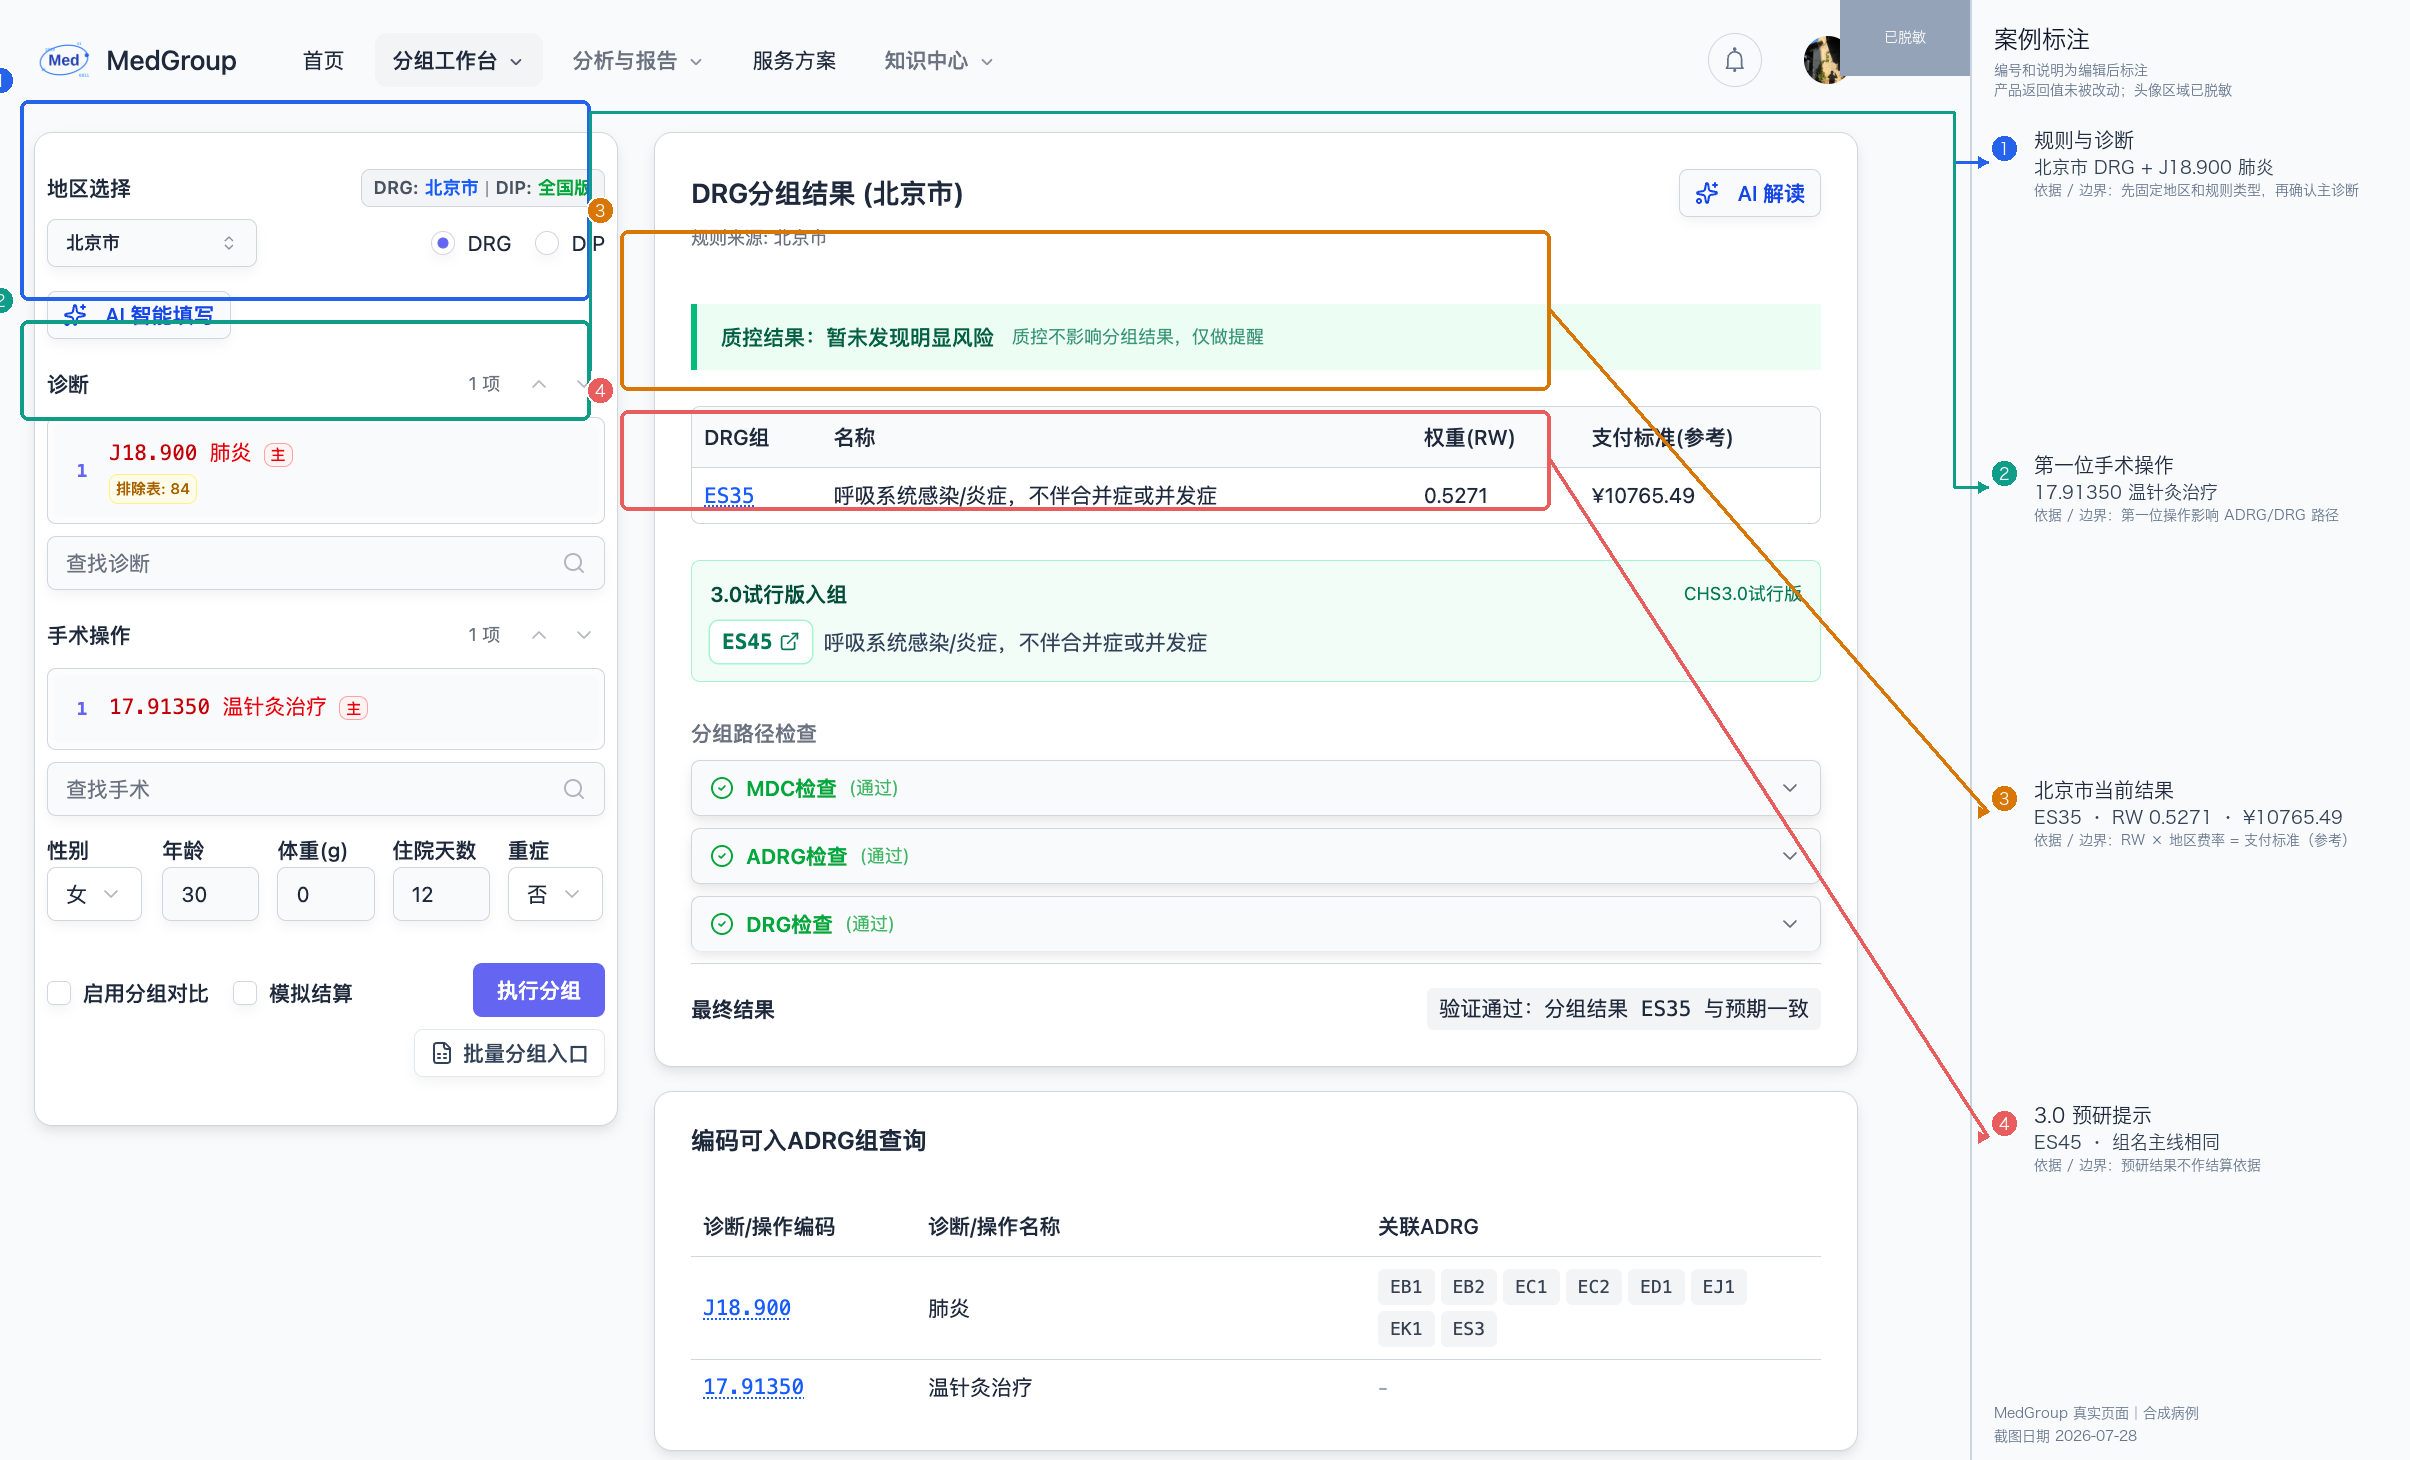Click the MDC检查 passed check icon
The width and height of the screenshot is (2410, 1460).
[x=722, y=788]
